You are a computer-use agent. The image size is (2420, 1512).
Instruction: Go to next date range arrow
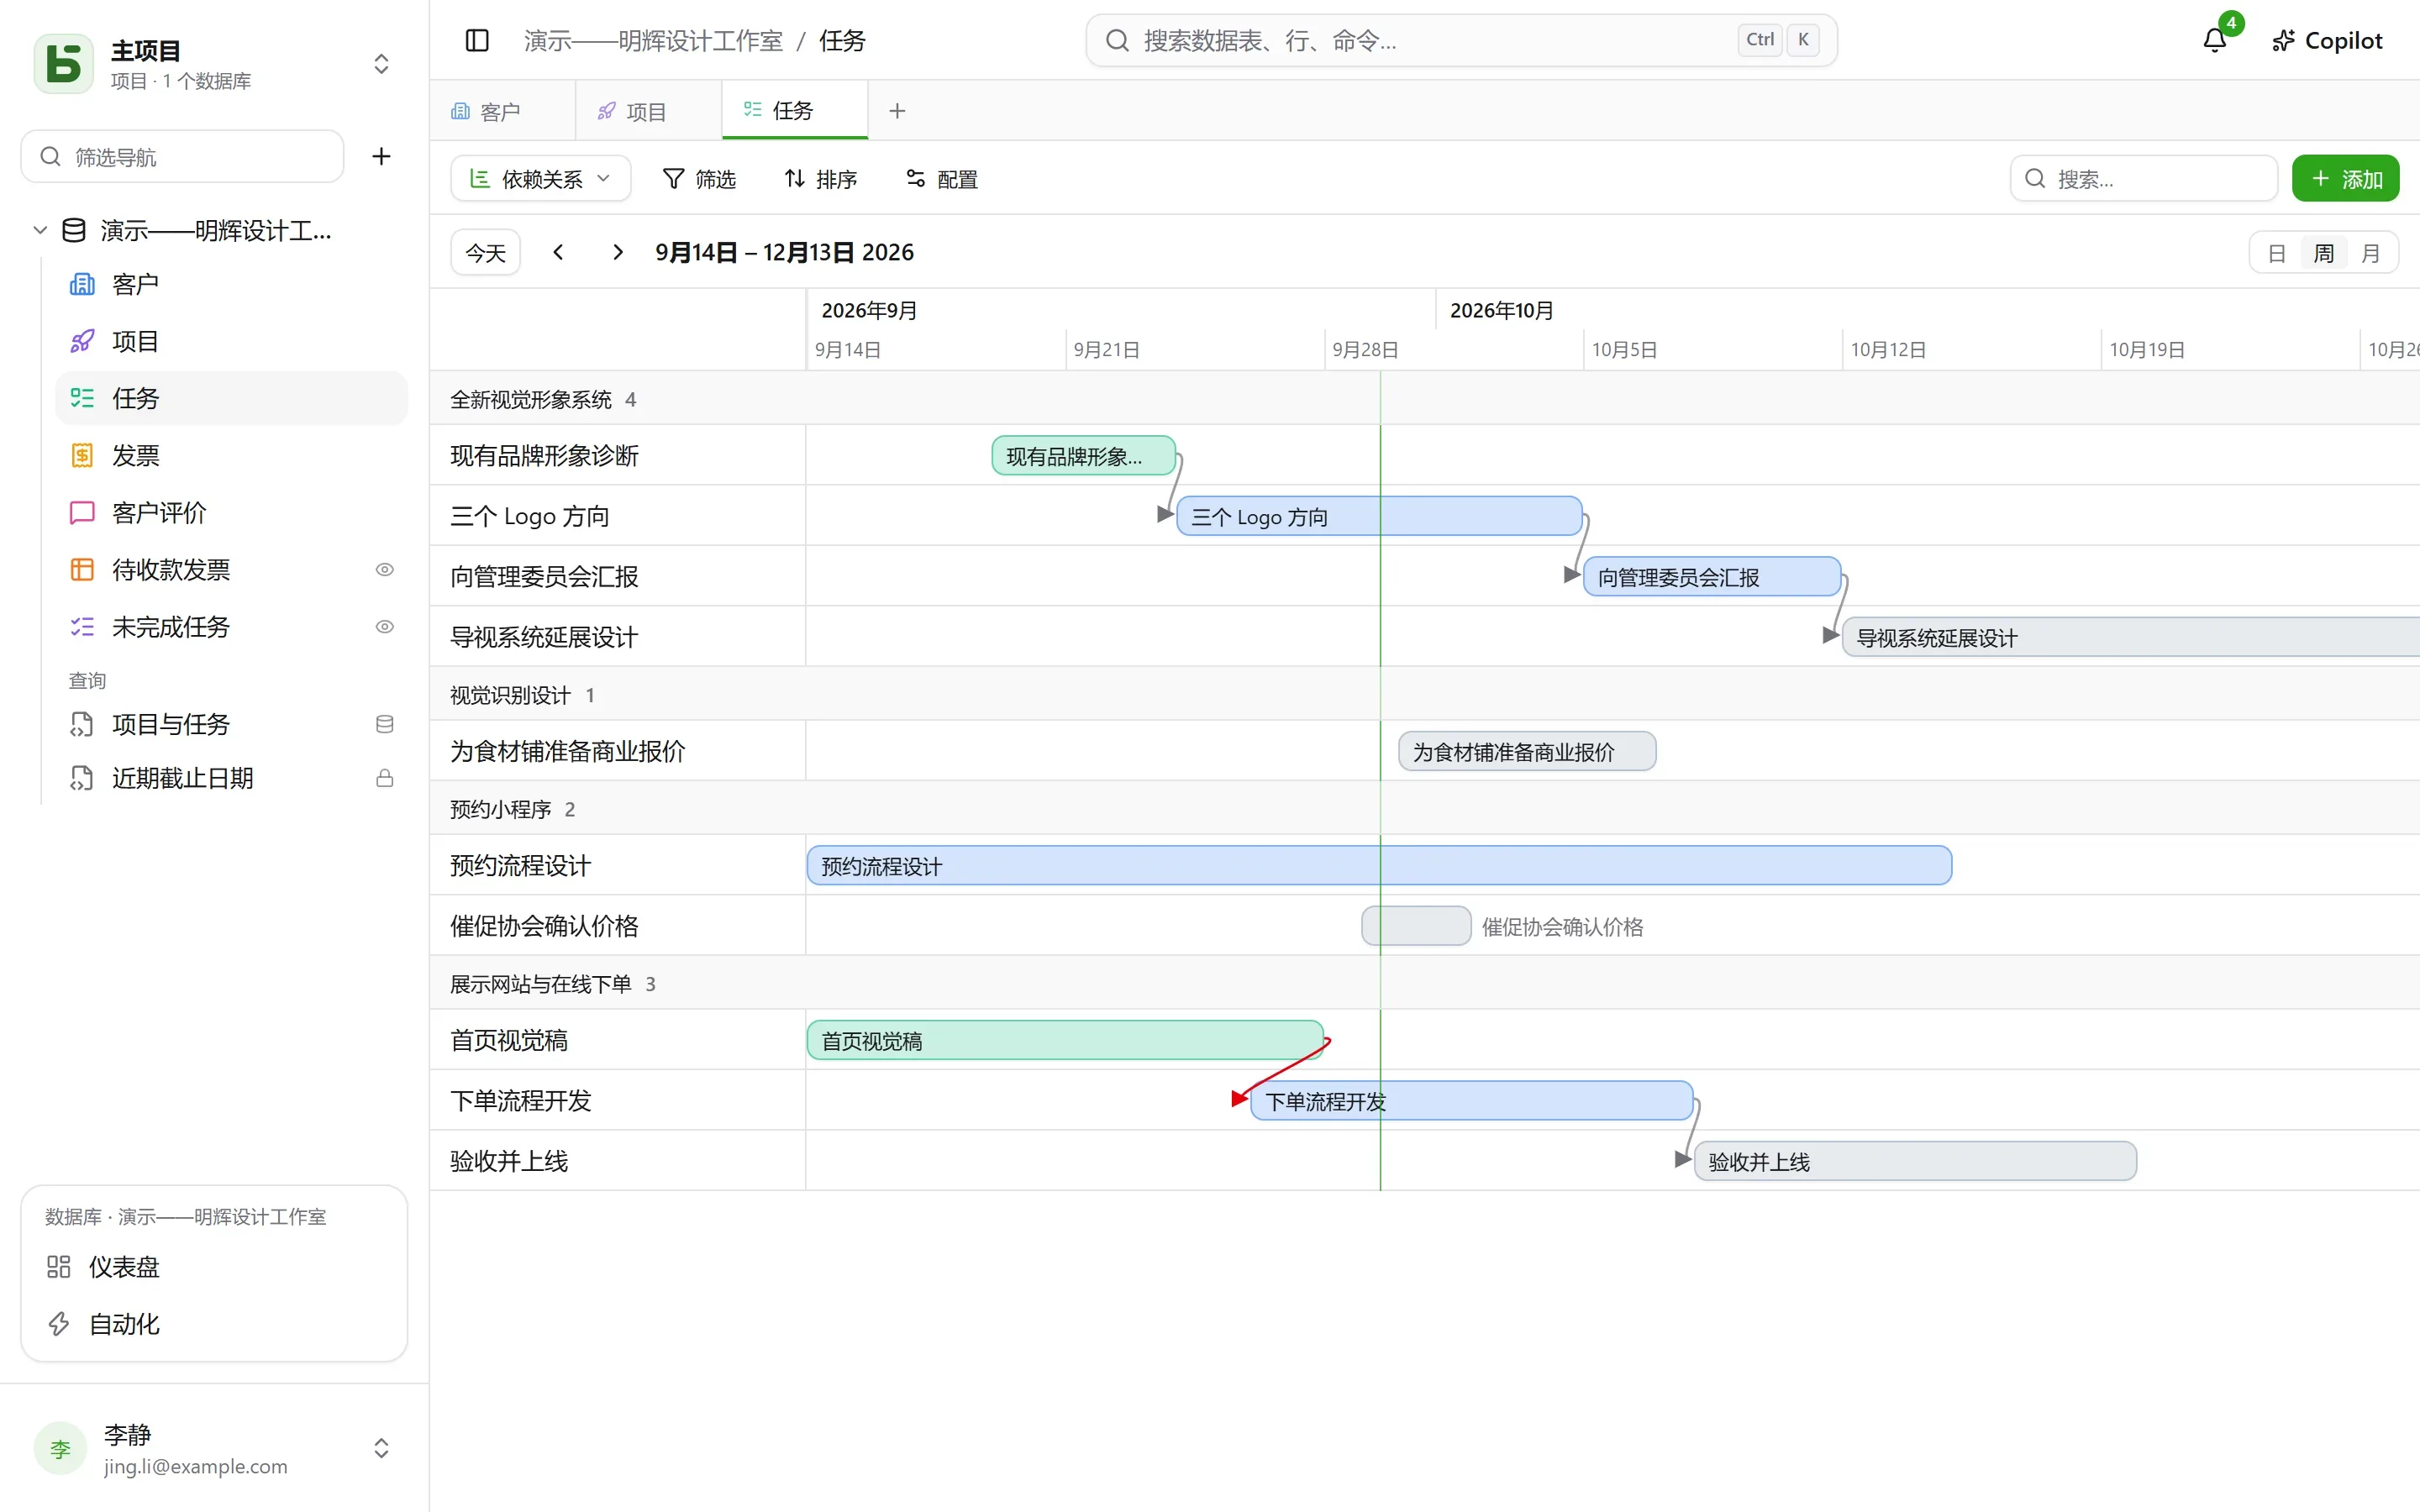pos(617,252)
